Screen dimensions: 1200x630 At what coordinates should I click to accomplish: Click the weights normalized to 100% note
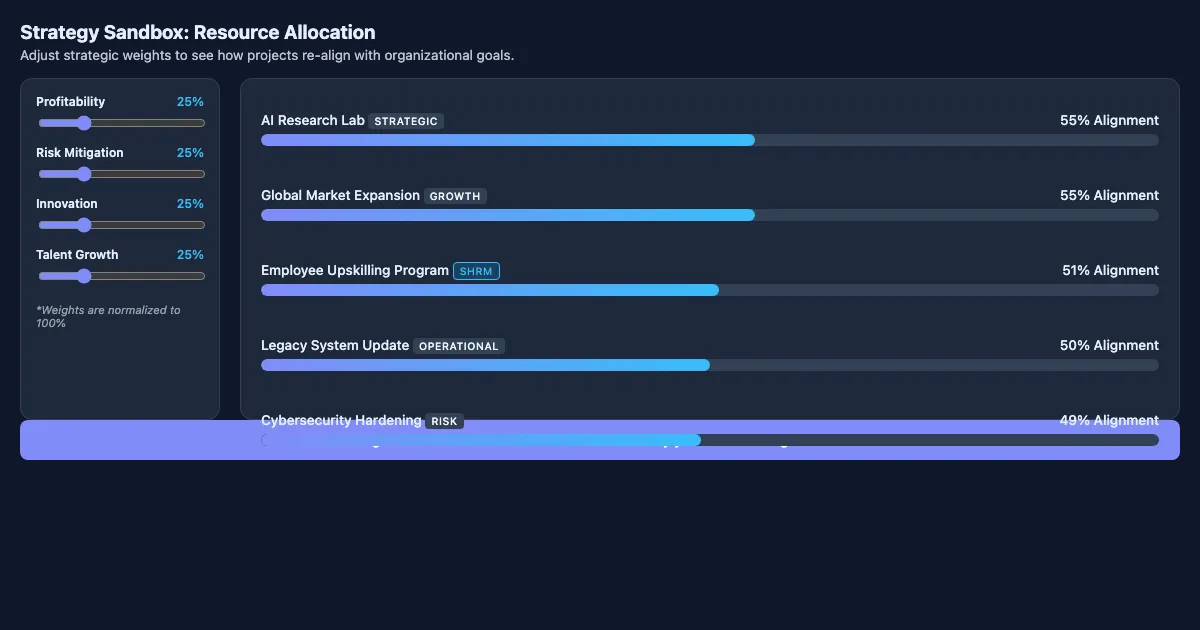pos(108,316)
